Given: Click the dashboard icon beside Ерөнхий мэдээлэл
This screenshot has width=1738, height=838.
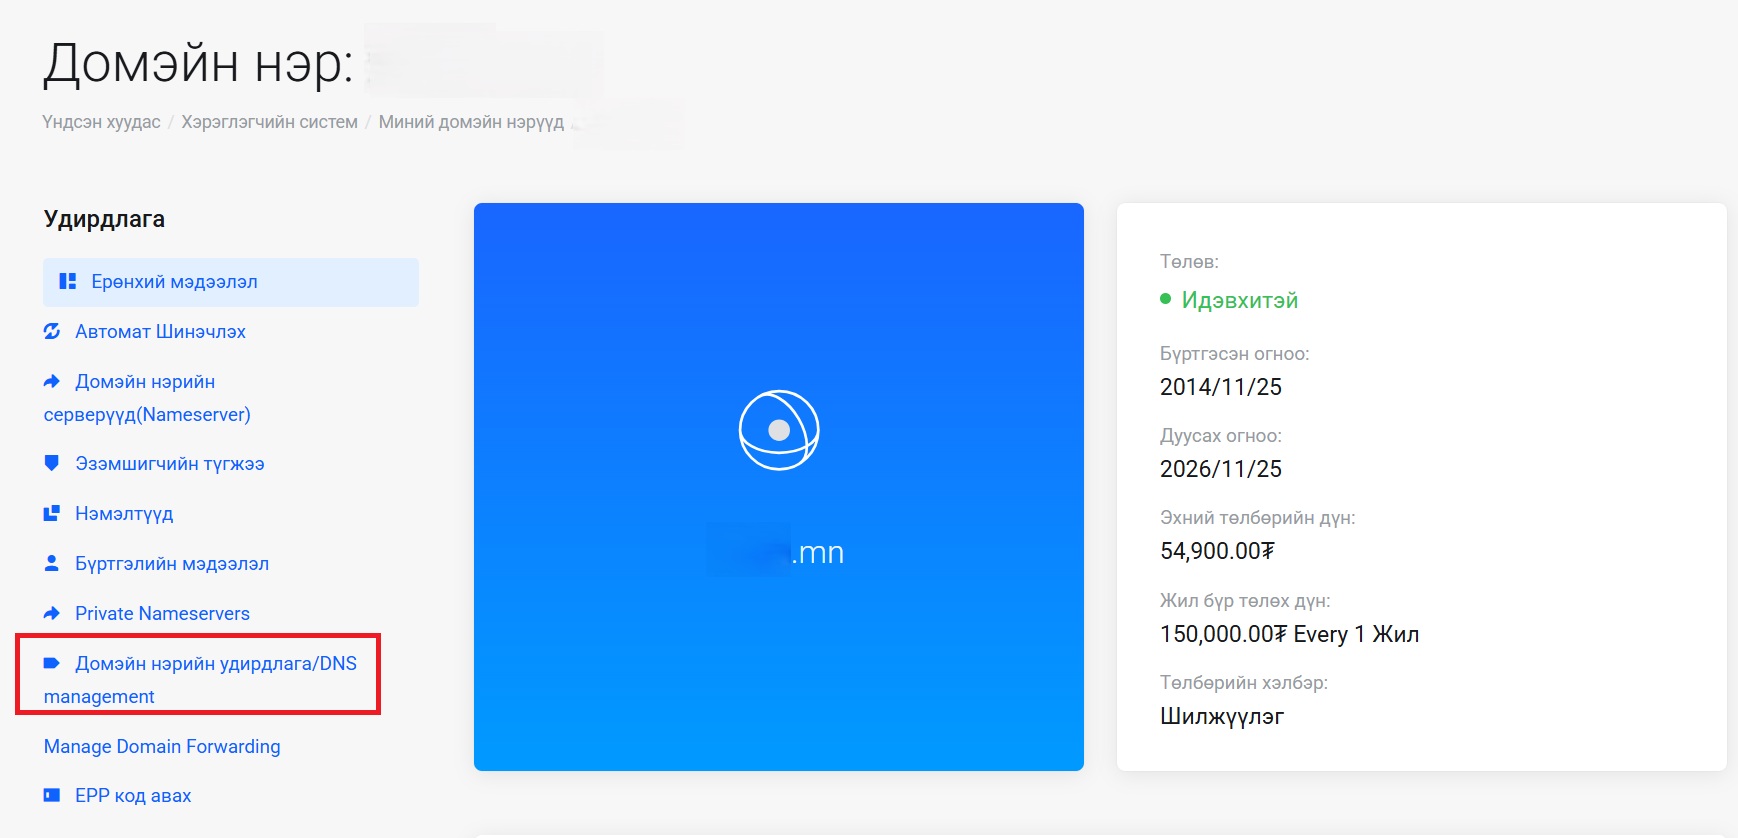Looking at the screenshot, I should (x=68, y=281).
